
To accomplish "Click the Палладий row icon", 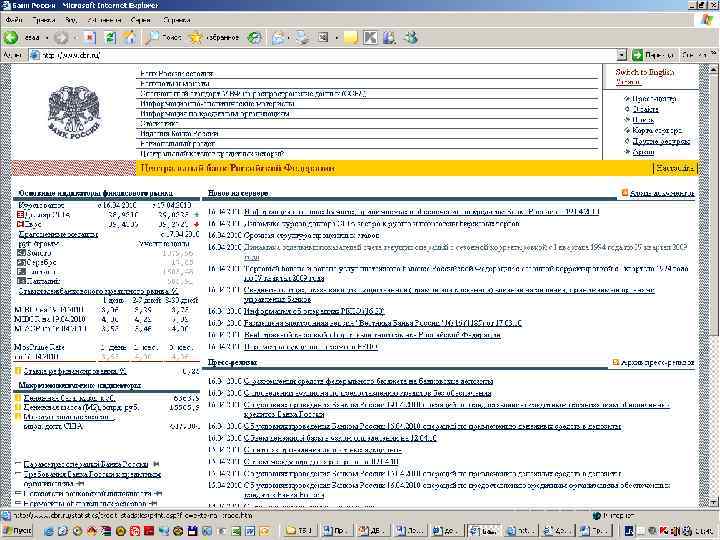I will [x=21, y=281].
